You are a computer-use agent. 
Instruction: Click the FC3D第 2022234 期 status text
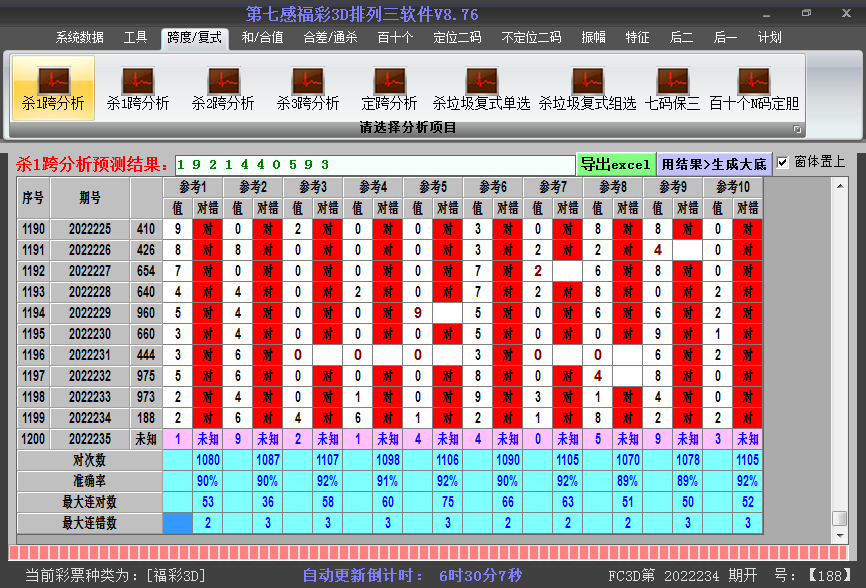(683, 576)
